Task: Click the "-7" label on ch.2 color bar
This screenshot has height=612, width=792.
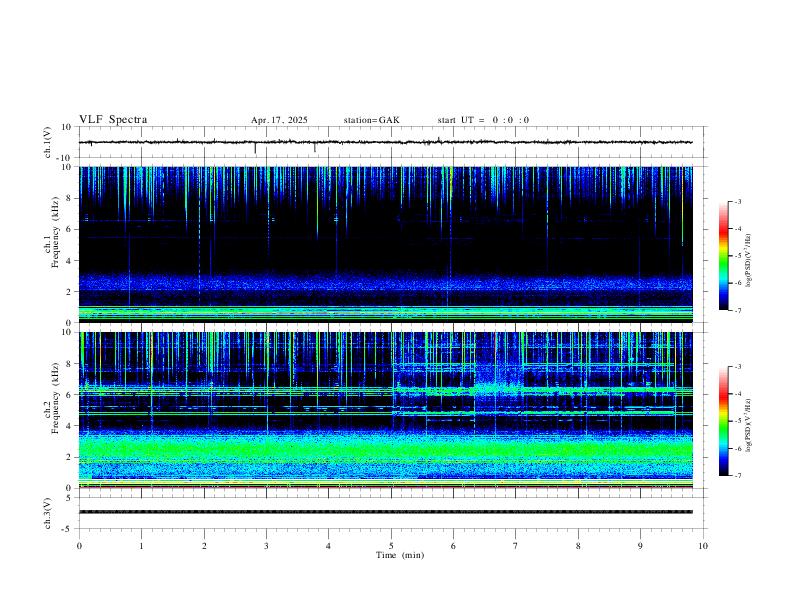Action: coord(737,476)
